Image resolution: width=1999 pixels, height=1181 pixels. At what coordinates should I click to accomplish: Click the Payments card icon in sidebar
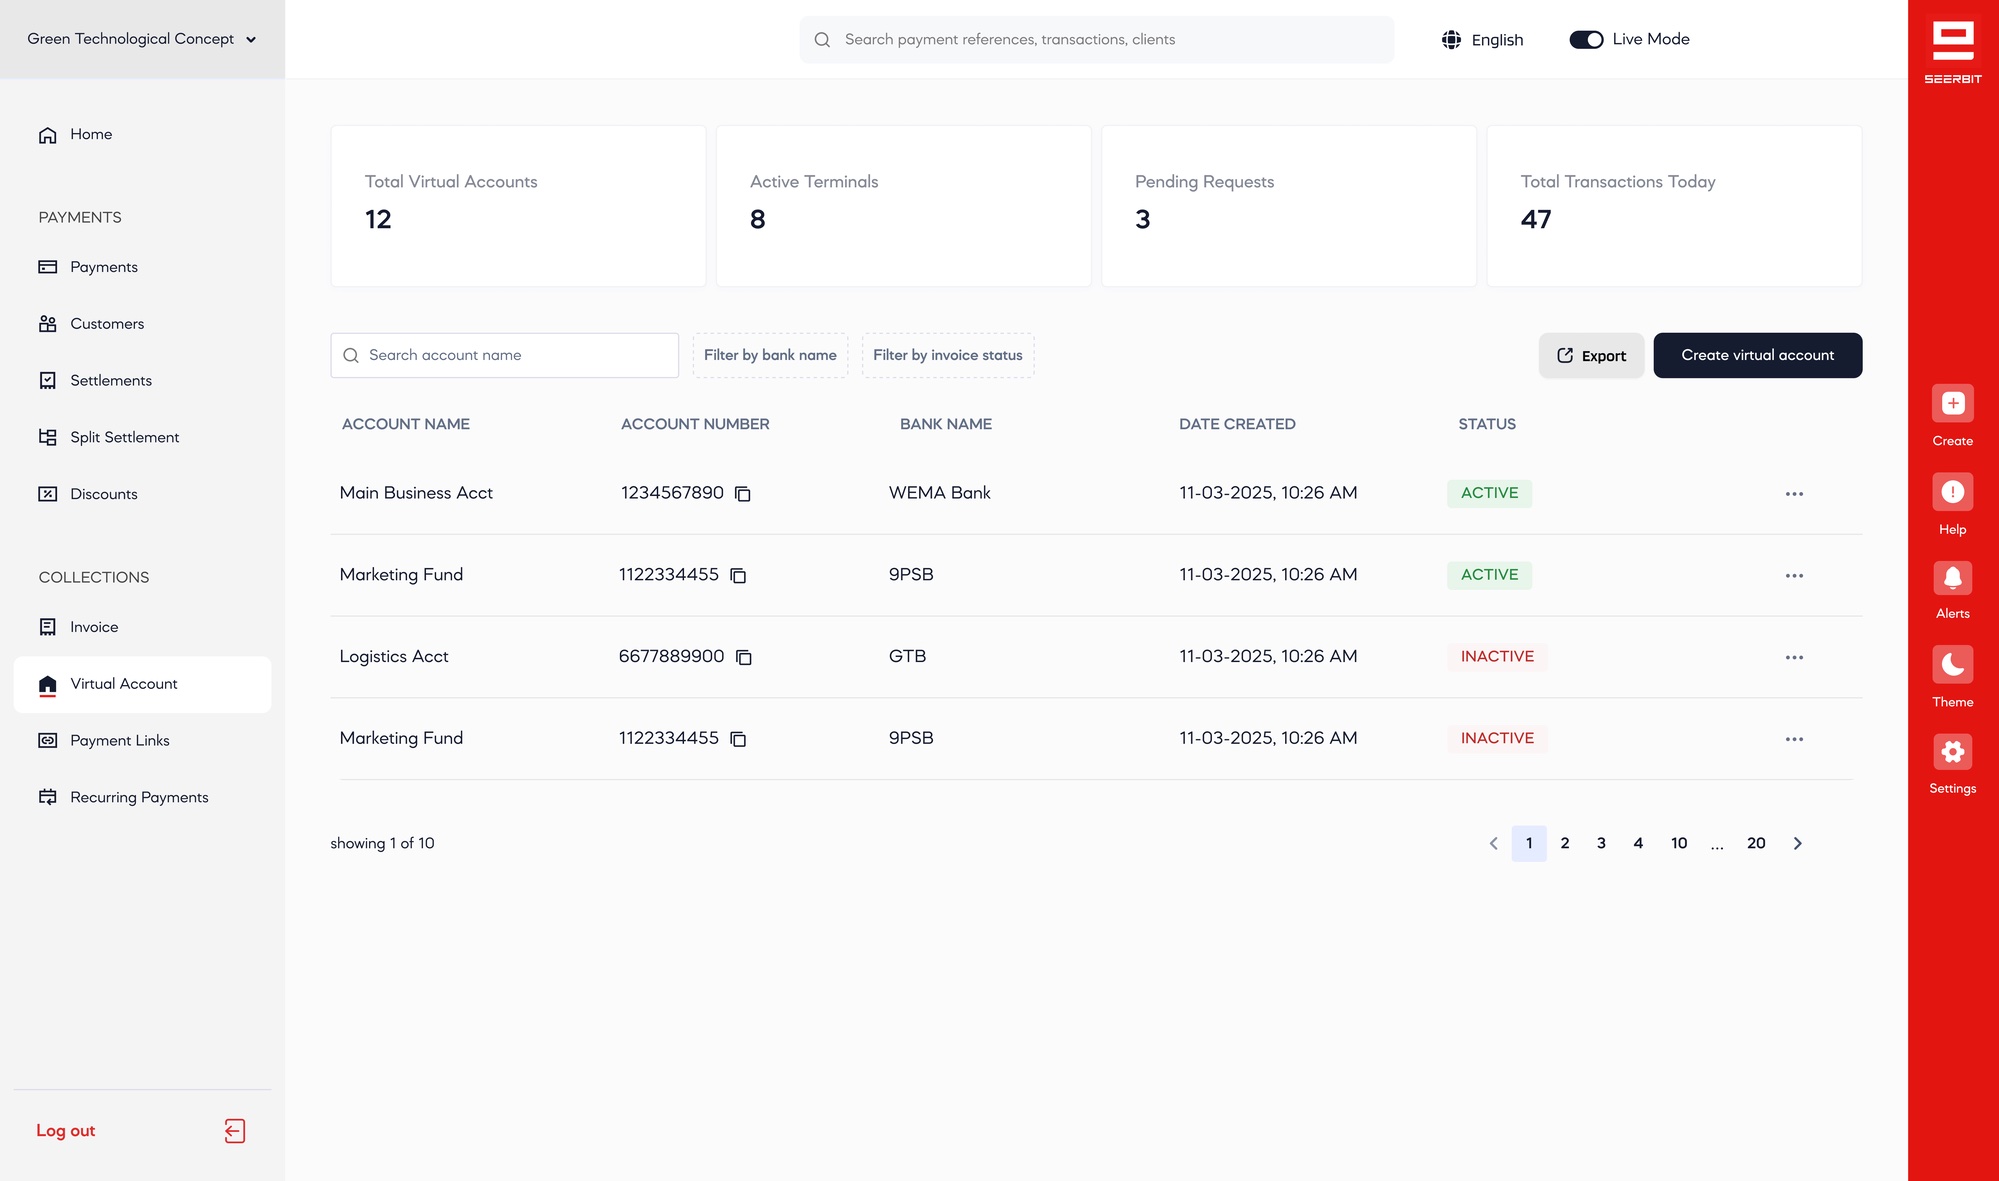(x=47, y=267)
